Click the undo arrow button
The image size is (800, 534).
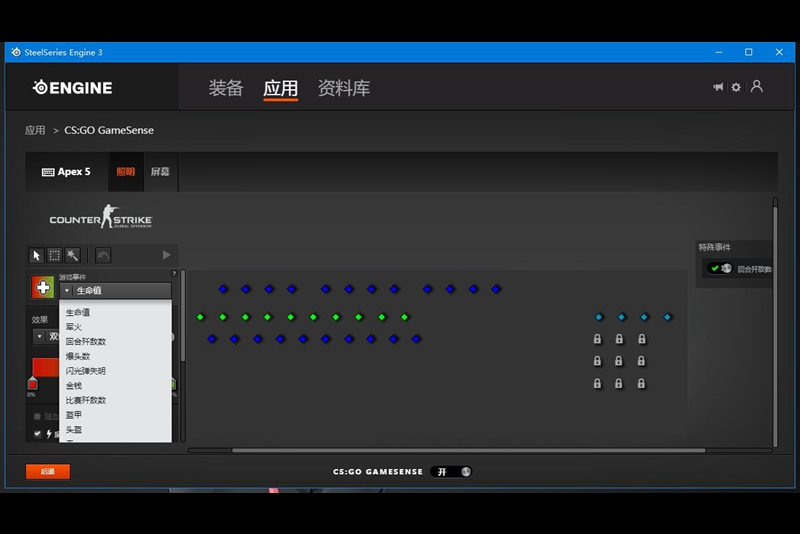point(103,255)
